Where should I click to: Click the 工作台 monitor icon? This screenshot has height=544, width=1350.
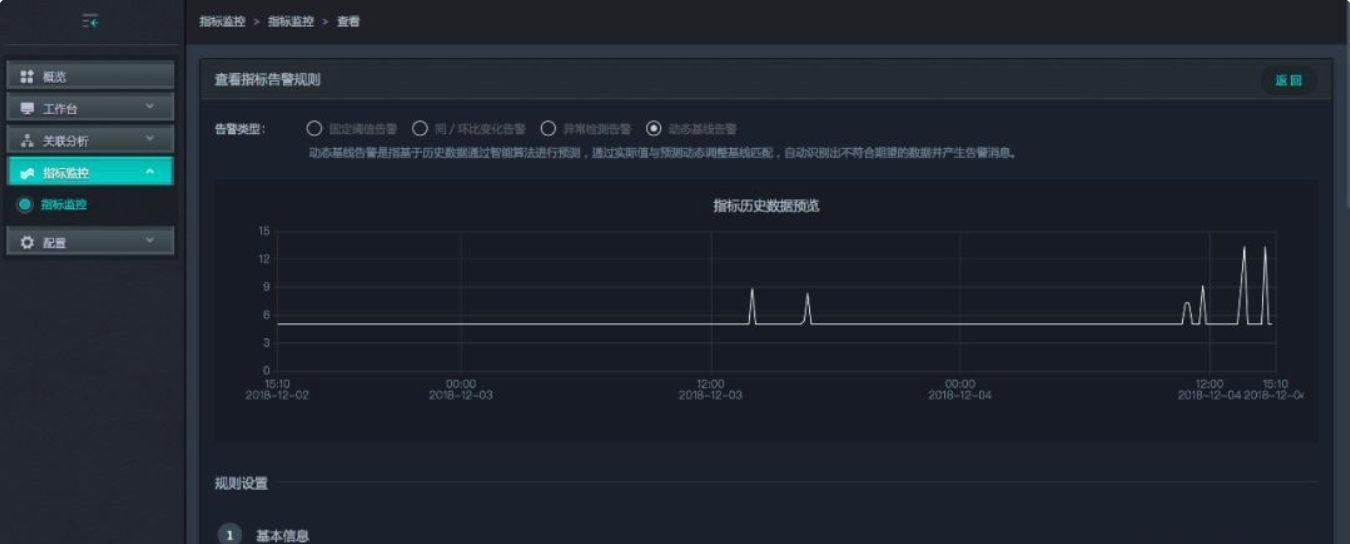(x=27, y=109)
